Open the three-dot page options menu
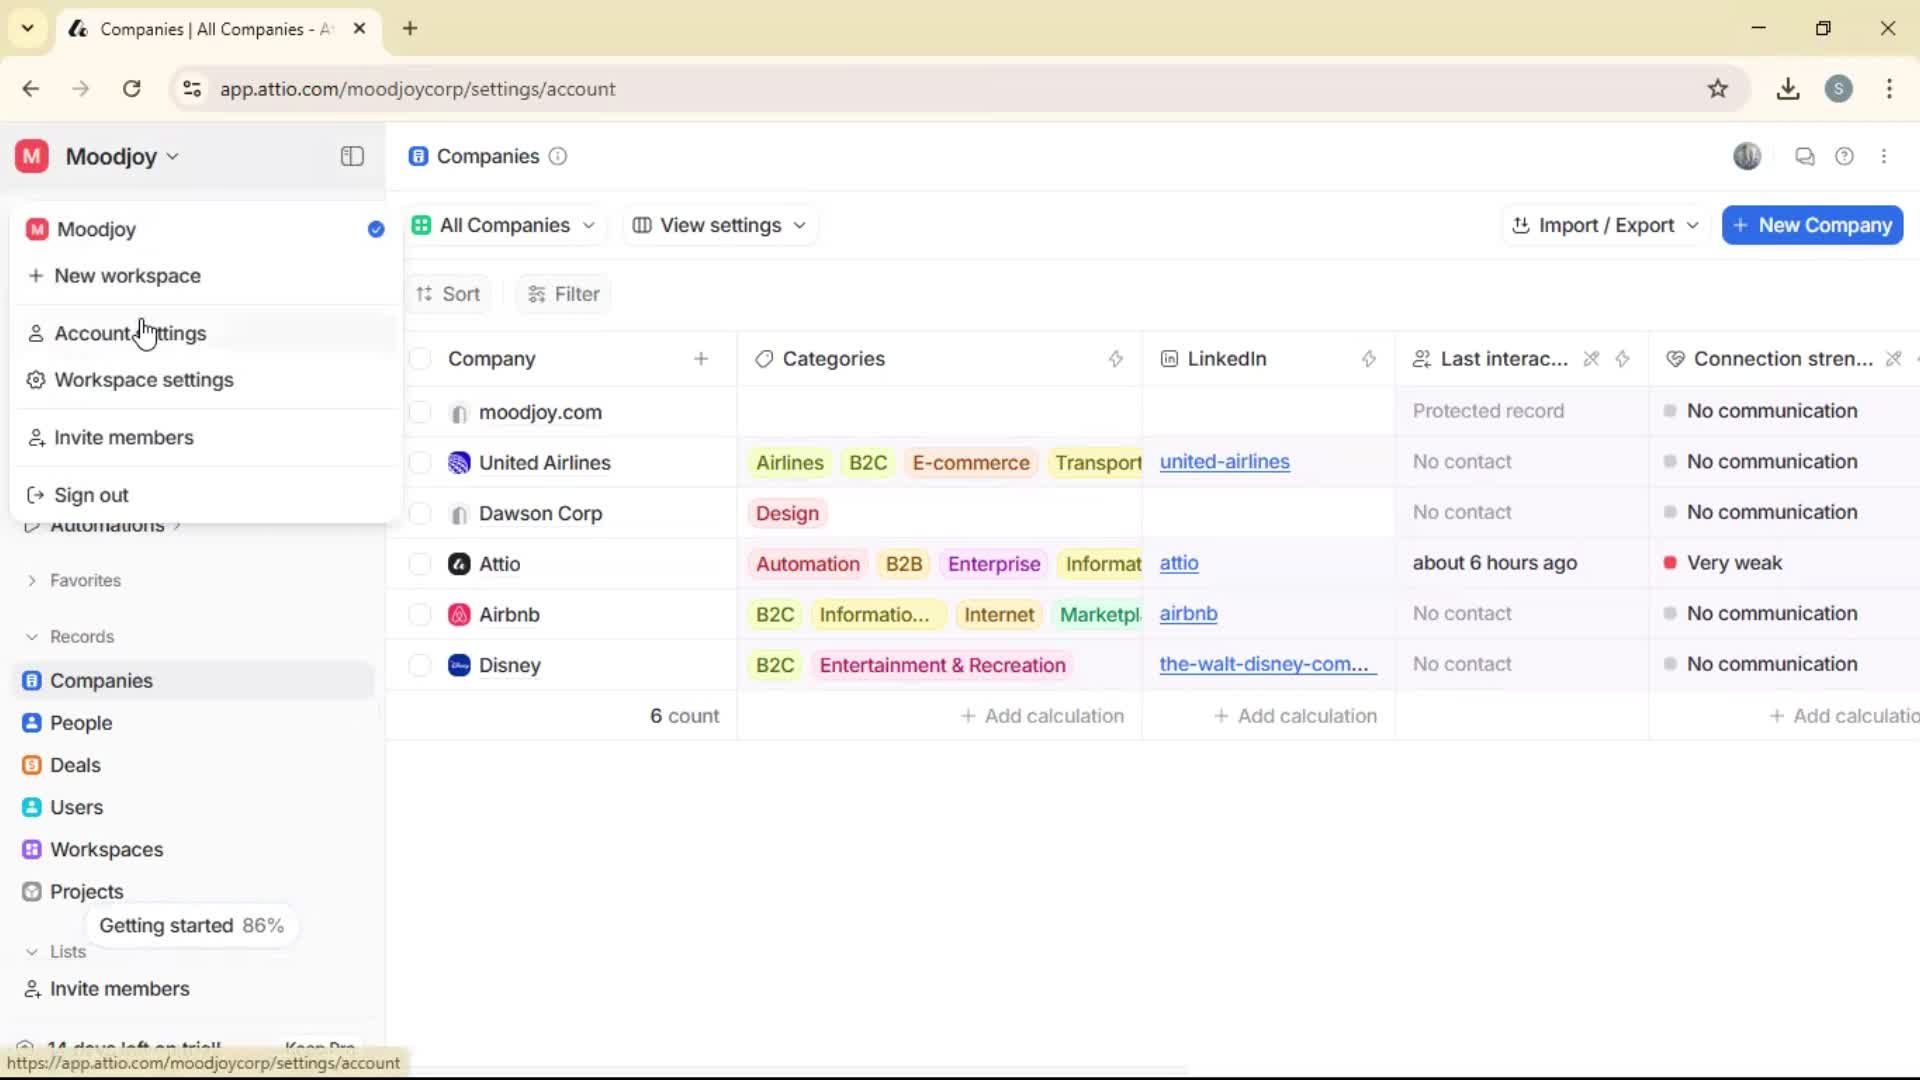 pos(1884,156)
